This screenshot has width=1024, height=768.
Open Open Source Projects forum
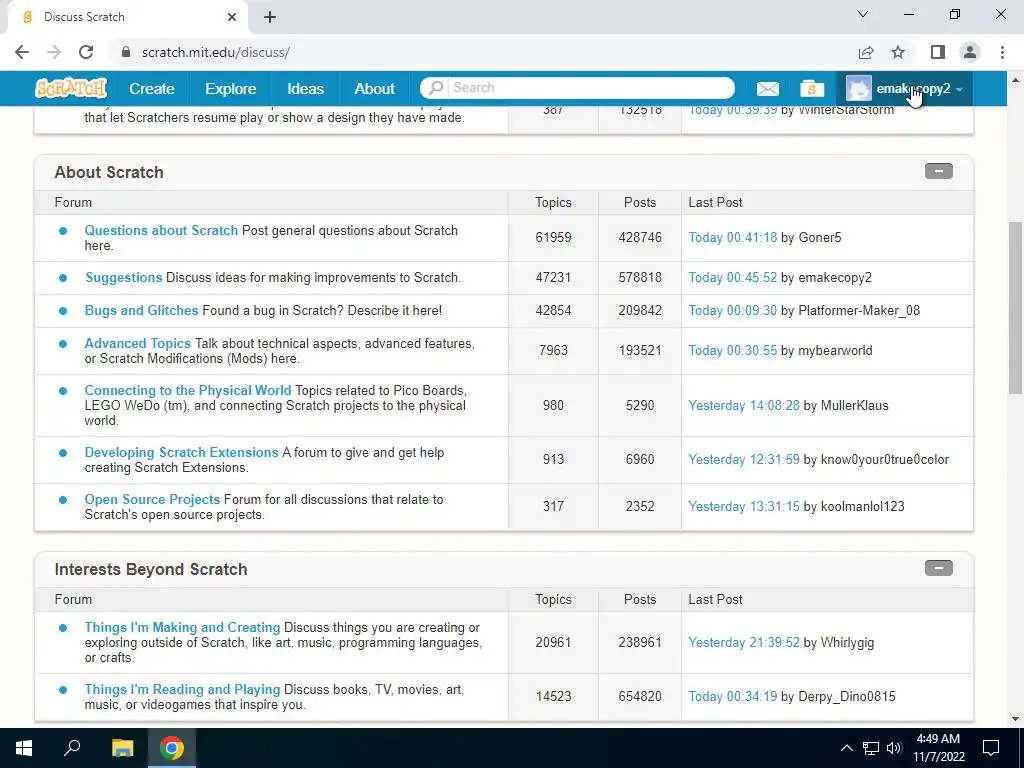[x=152, y=500]
